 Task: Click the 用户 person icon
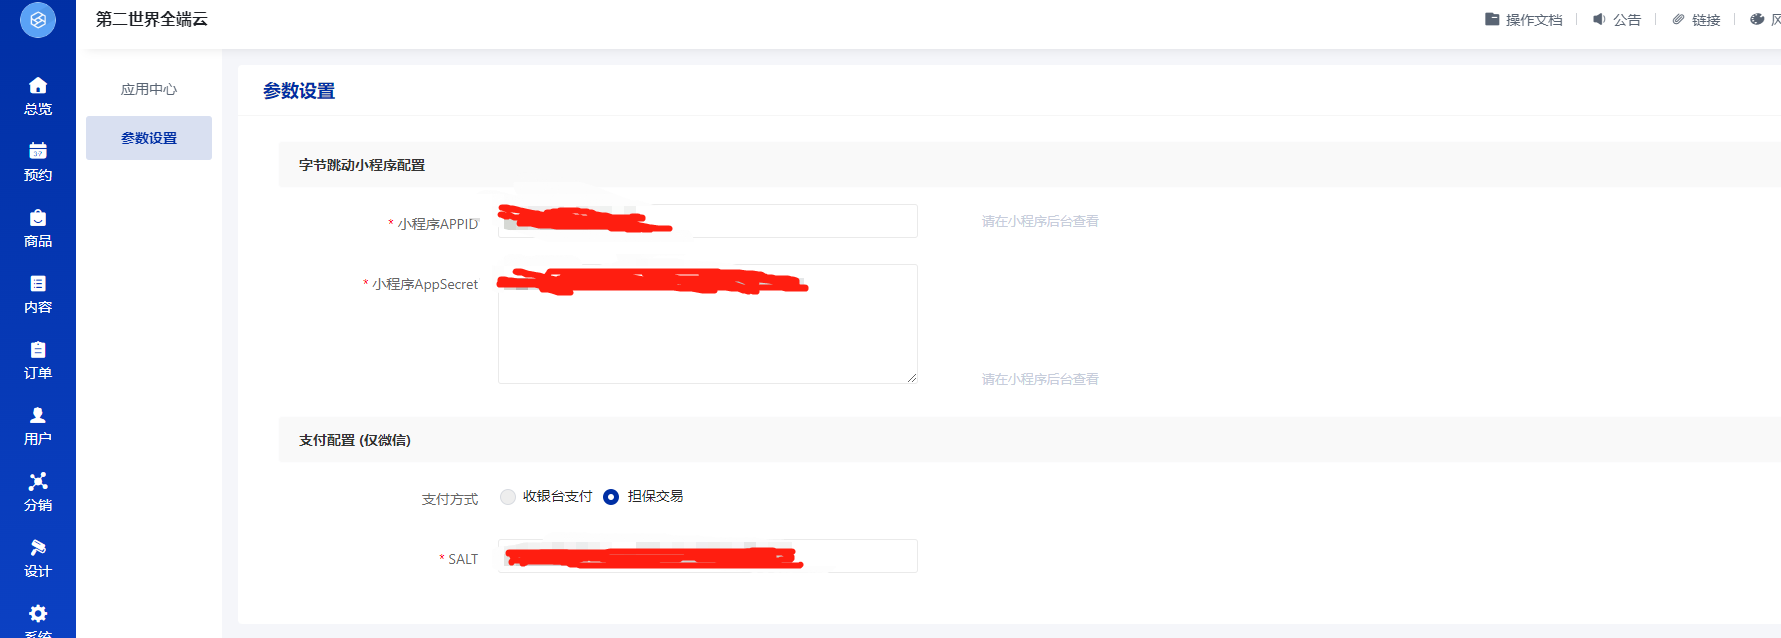pos(38,415)
